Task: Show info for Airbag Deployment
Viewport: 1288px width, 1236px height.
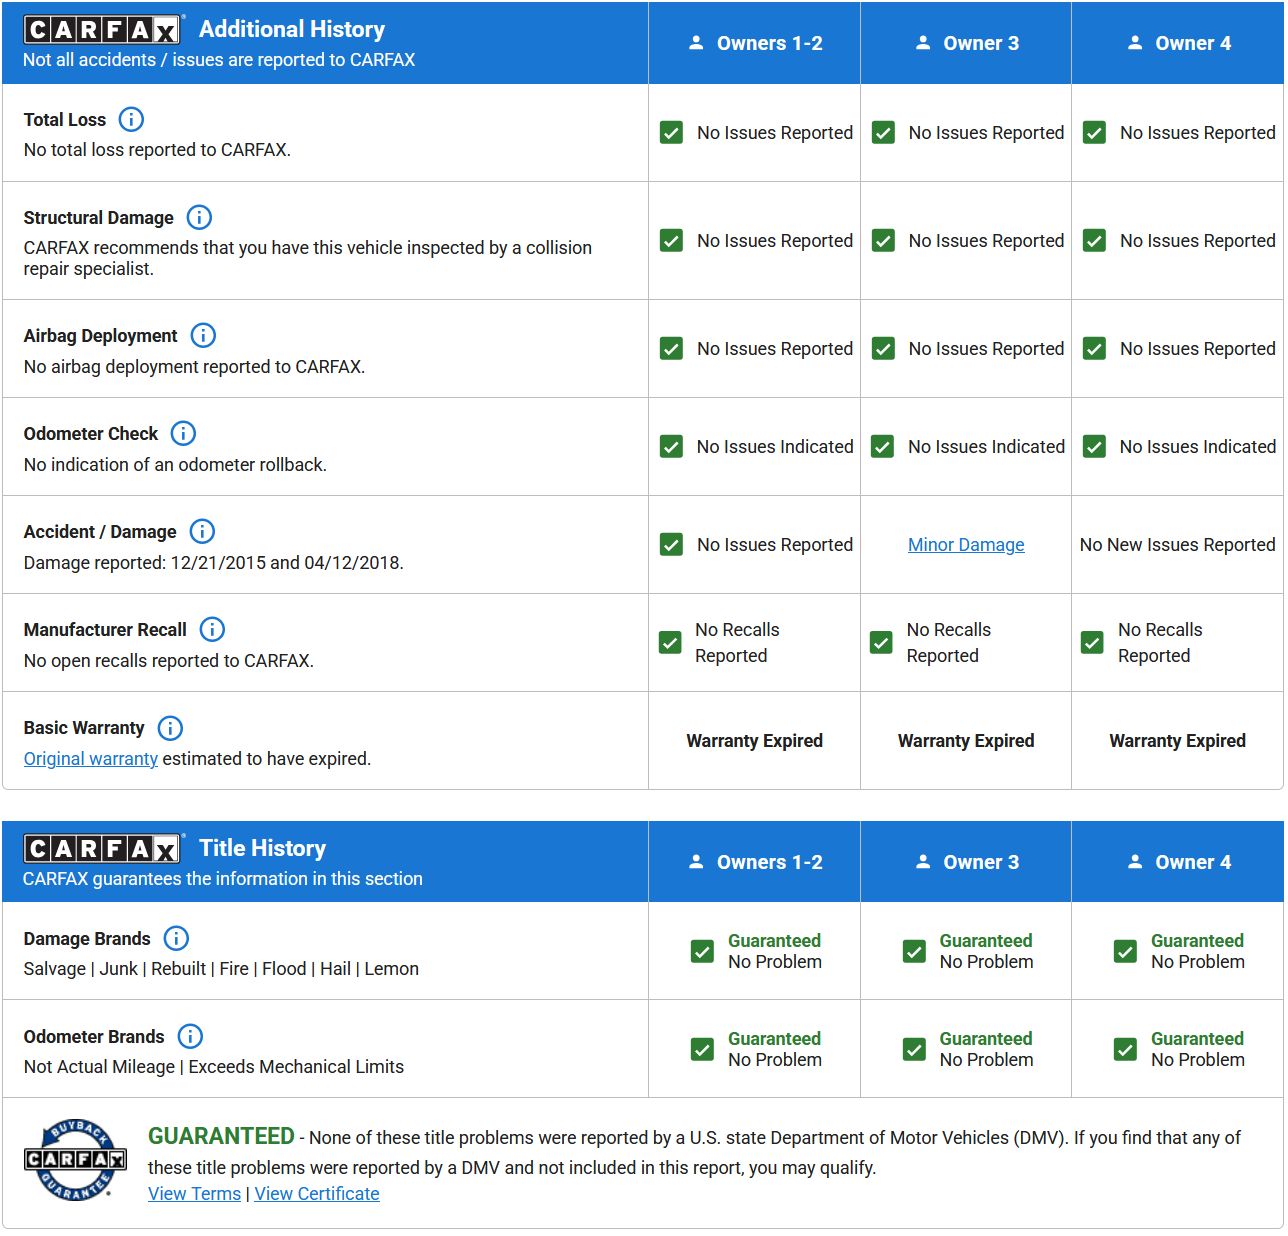Action: 203,336
